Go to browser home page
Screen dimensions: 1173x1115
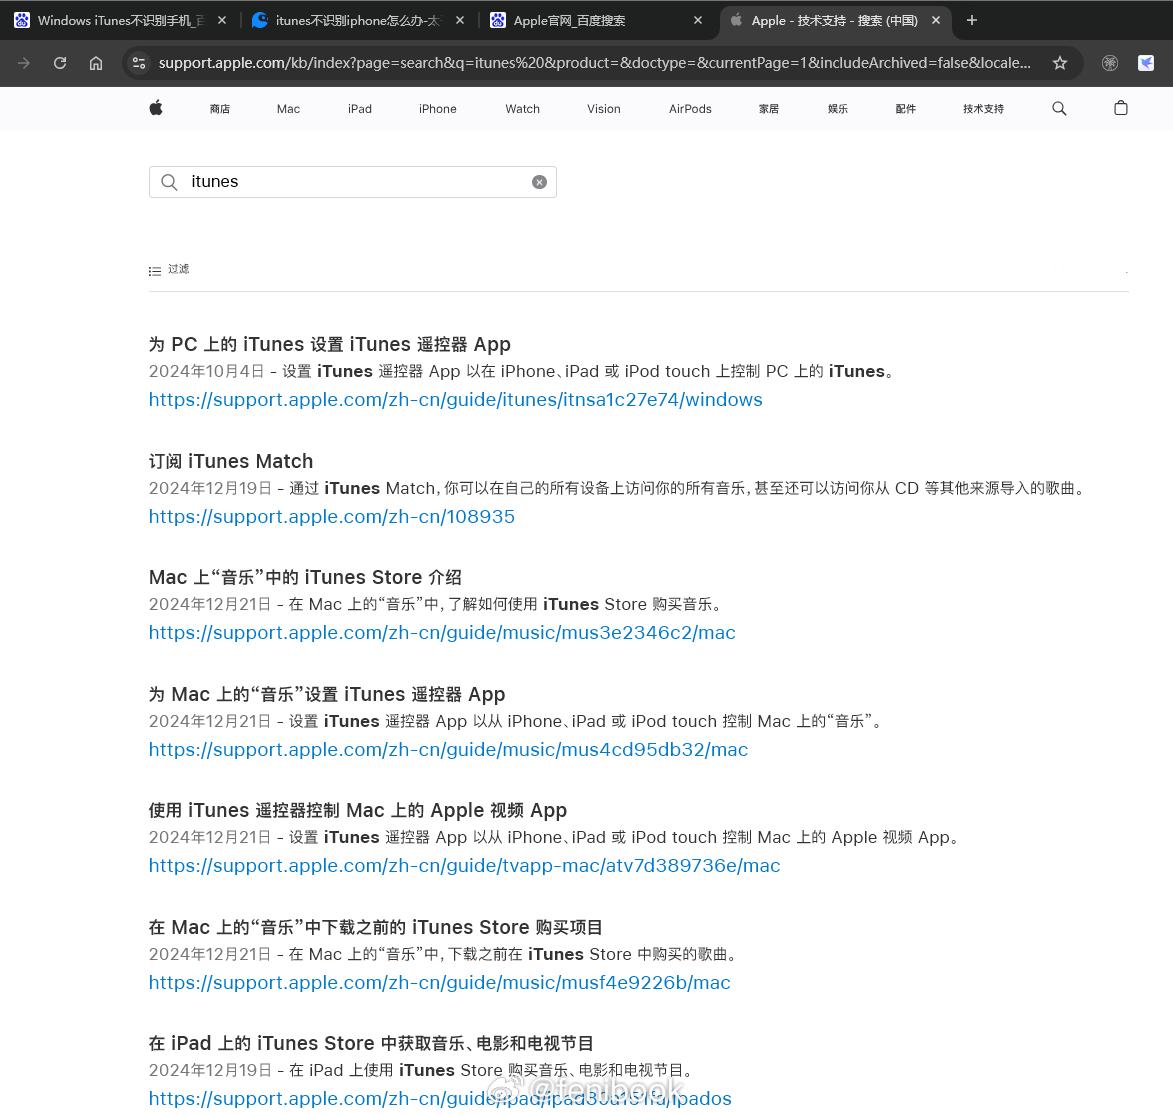pos(96,63)
